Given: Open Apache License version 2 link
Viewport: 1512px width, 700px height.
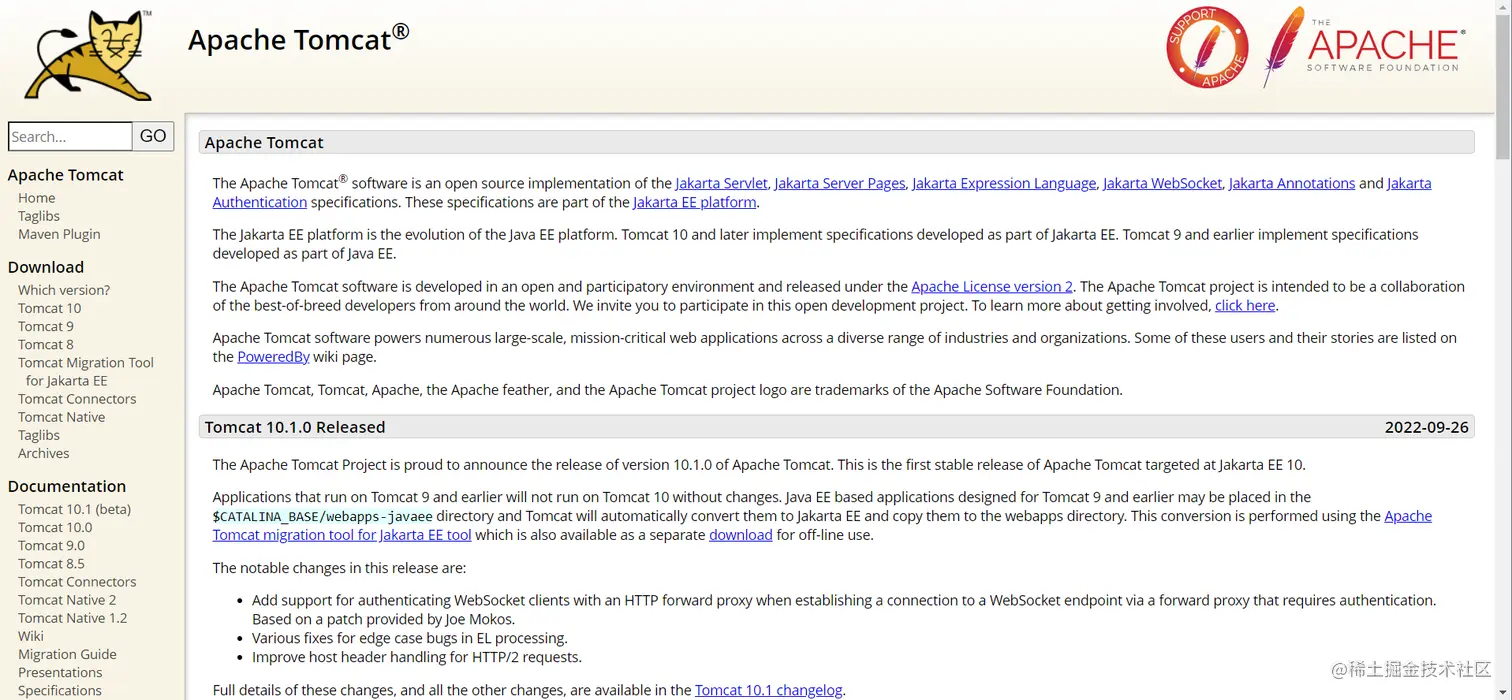Looking at the screenshot, I should (x=992, y=286).
